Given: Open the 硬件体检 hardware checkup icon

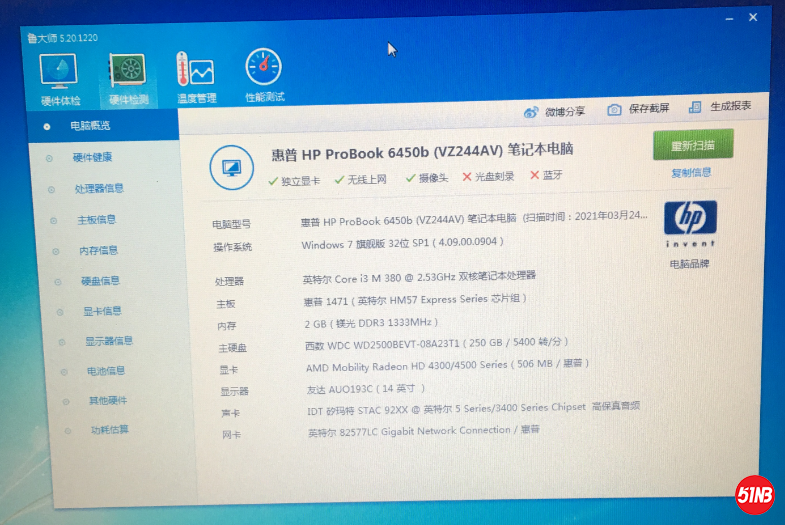Looking at the screenshot, I should pyautogui.click(x=59, y=72).
